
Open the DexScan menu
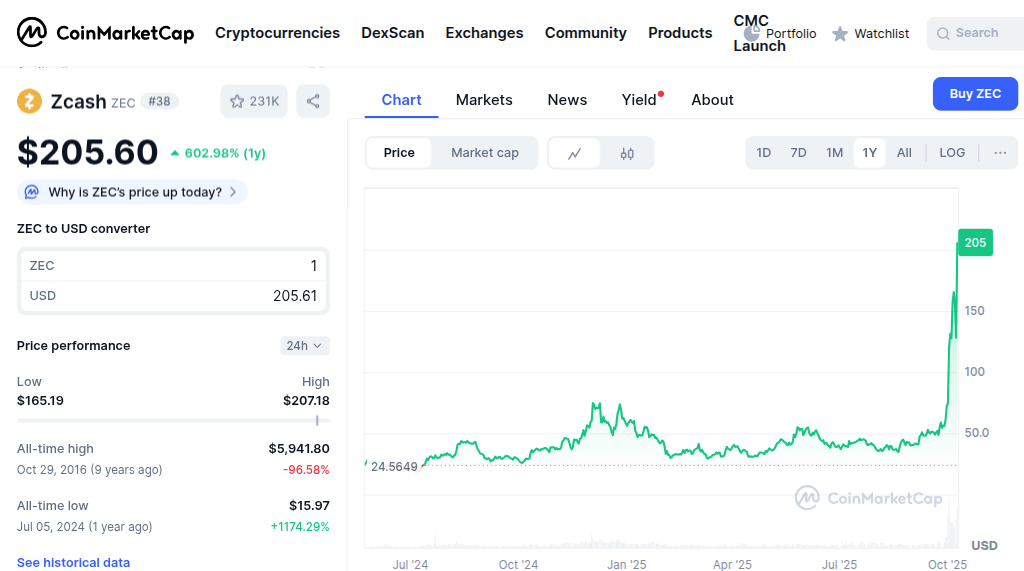[392, 33]
